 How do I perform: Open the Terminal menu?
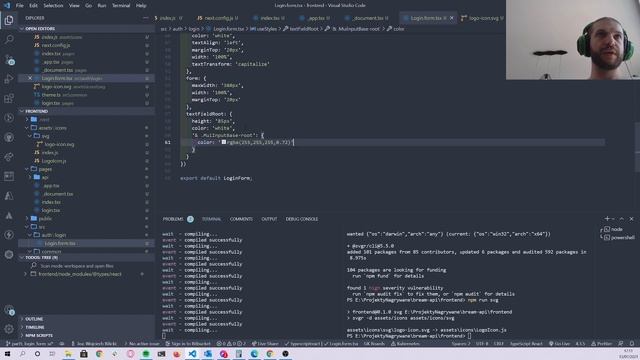[121, 6]
